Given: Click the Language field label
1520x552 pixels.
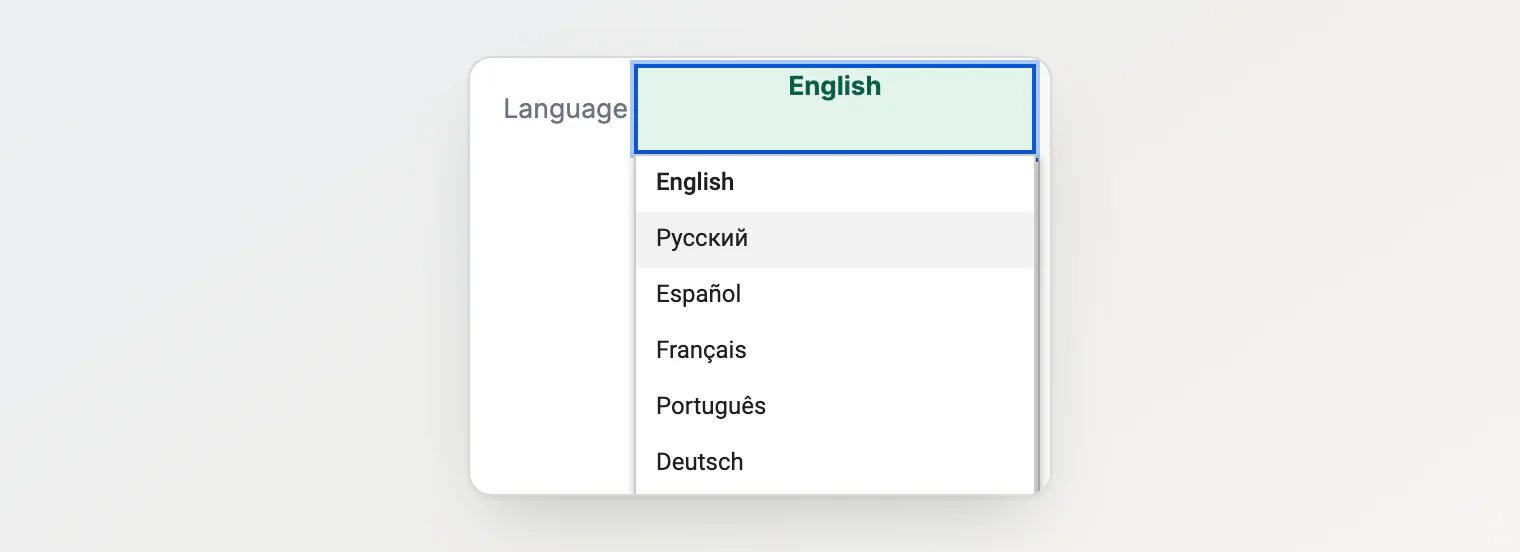Looking at the screenshot, I should [565, 109].
